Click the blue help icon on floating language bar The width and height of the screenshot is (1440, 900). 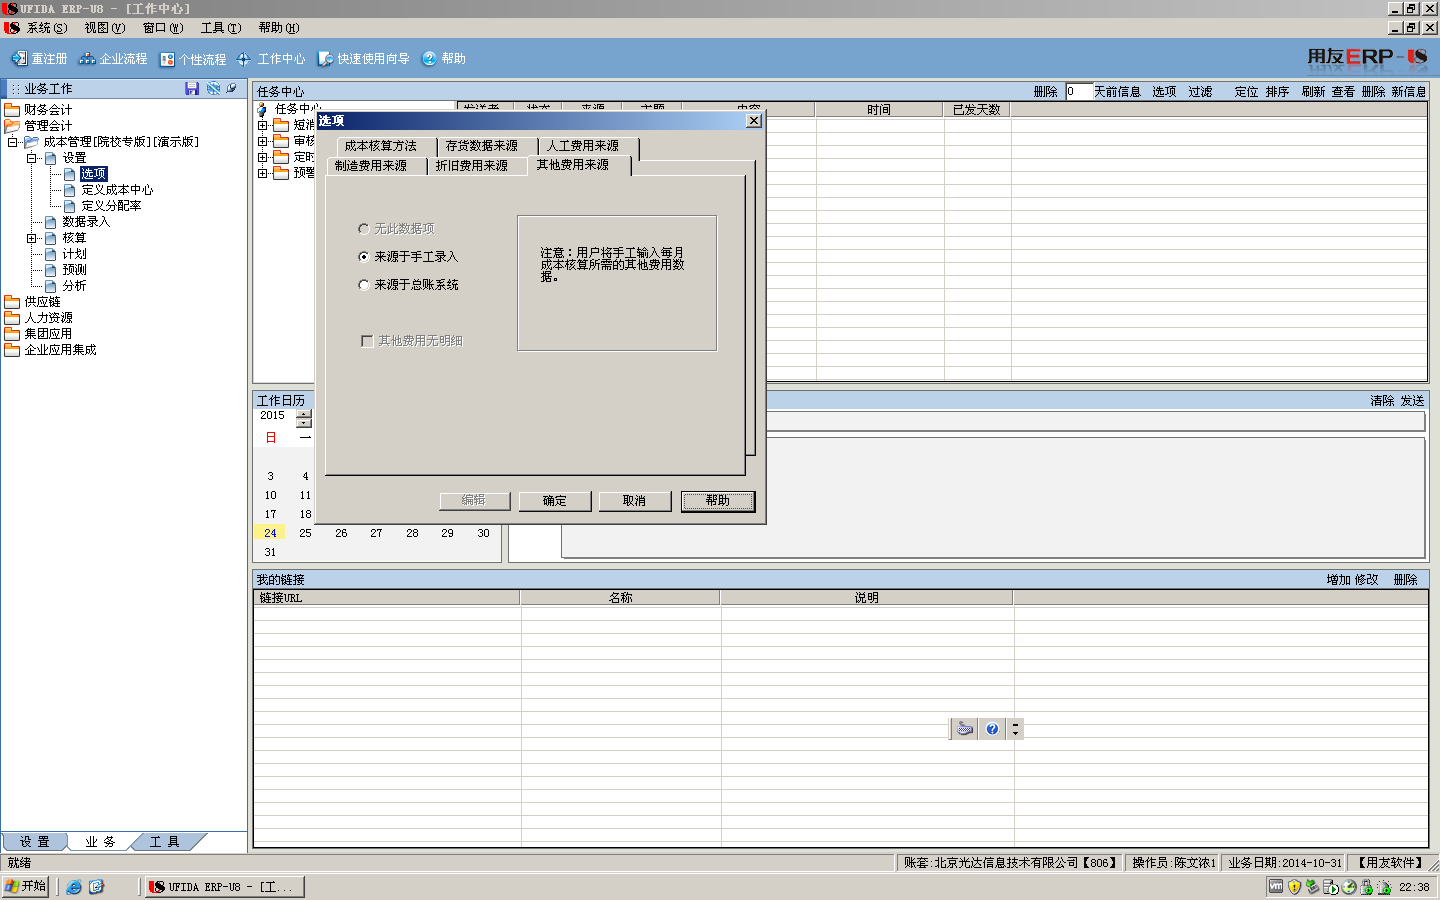pyautogui.click(x=992, y=729)
